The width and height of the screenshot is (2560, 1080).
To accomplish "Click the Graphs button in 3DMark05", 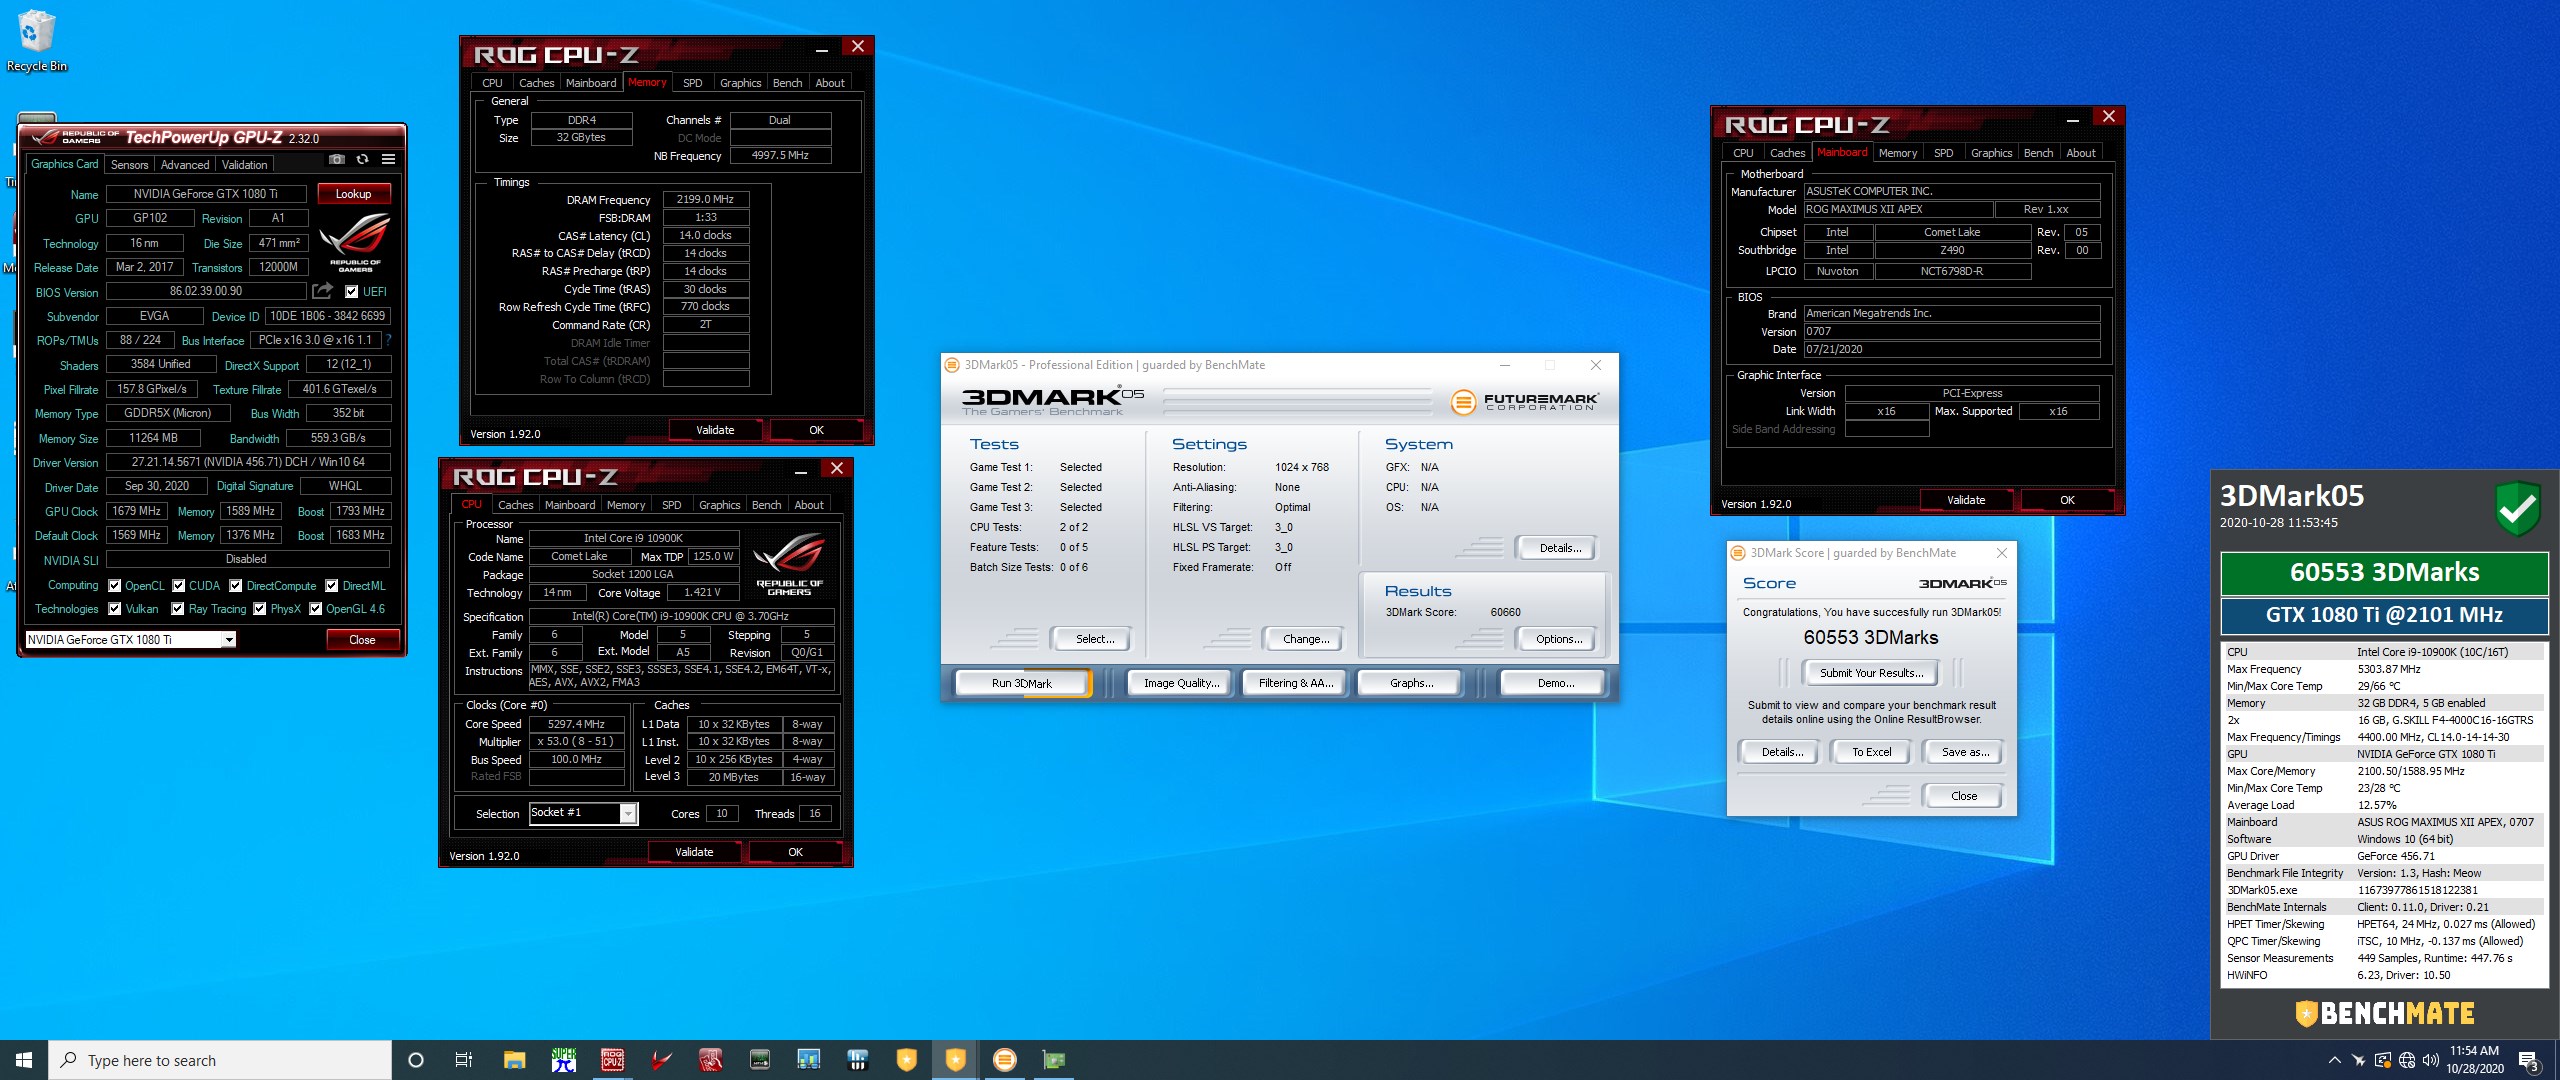I will 1411,683.
